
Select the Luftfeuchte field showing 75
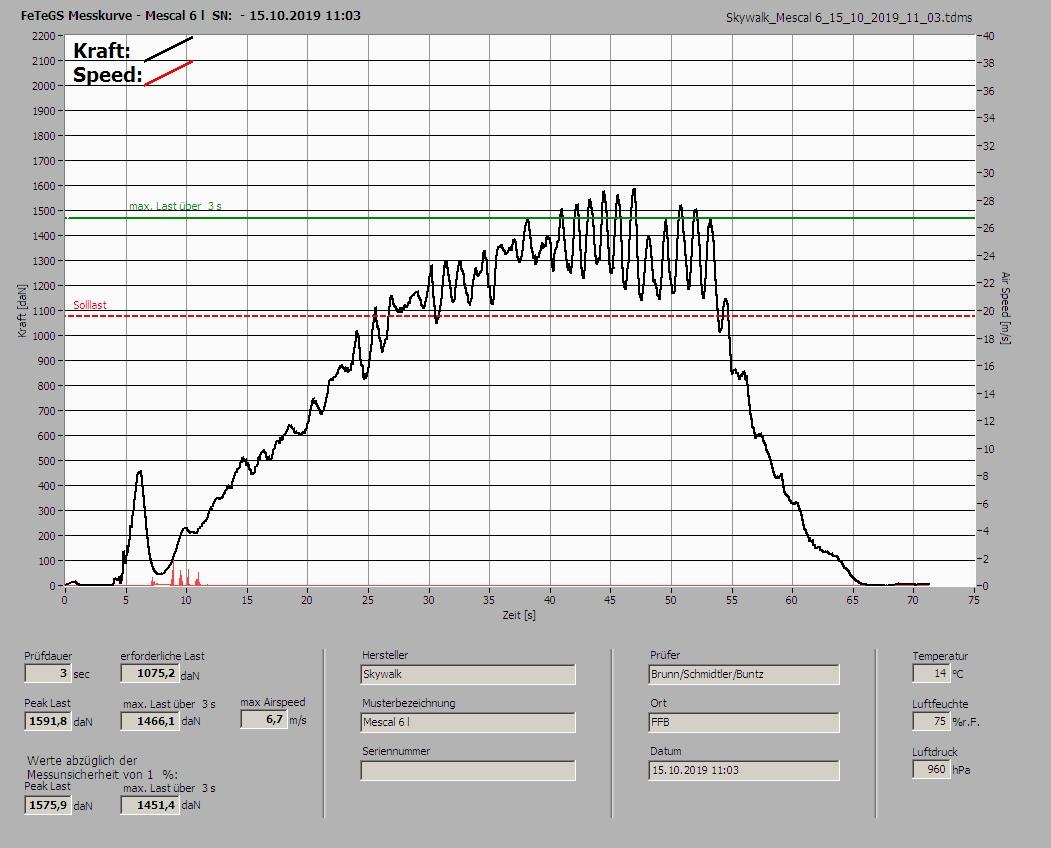pyautogui.click(x=931, y=721)
